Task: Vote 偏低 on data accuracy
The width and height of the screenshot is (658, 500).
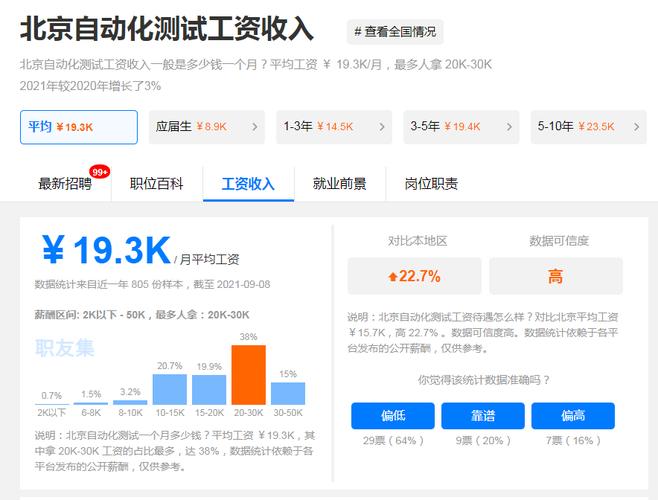Action: (393, 416)
